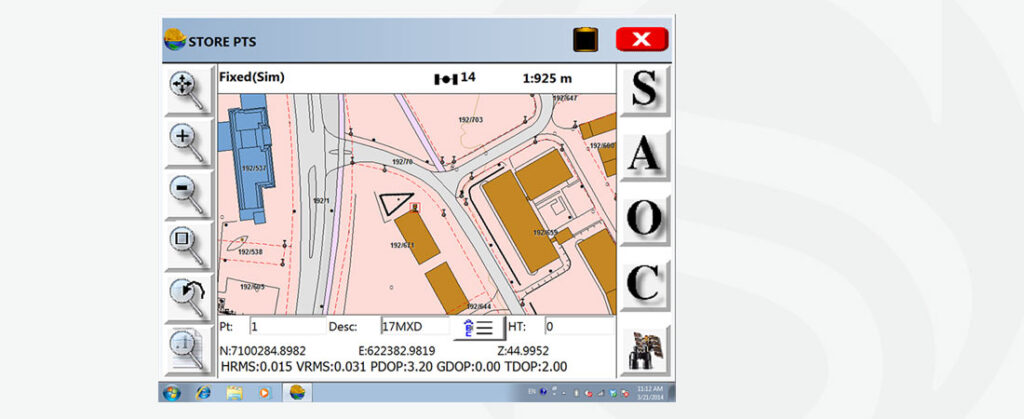
Task: Open Internet Explorer from the taskbar
Action: point(204,392)
